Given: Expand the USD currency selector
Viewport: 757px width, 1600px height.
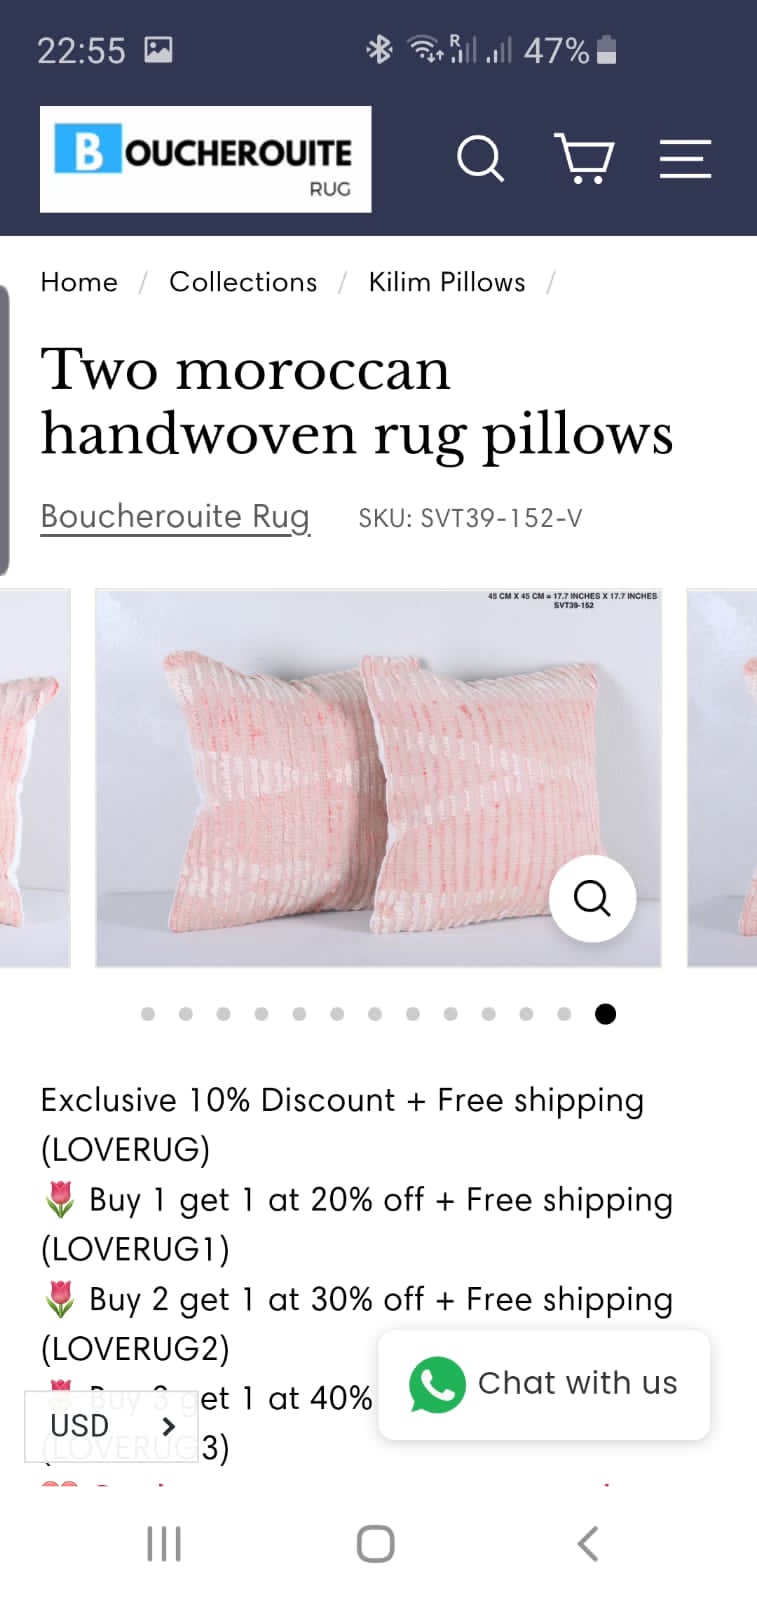Looking at the screenshot, I should pos(111,1426).
